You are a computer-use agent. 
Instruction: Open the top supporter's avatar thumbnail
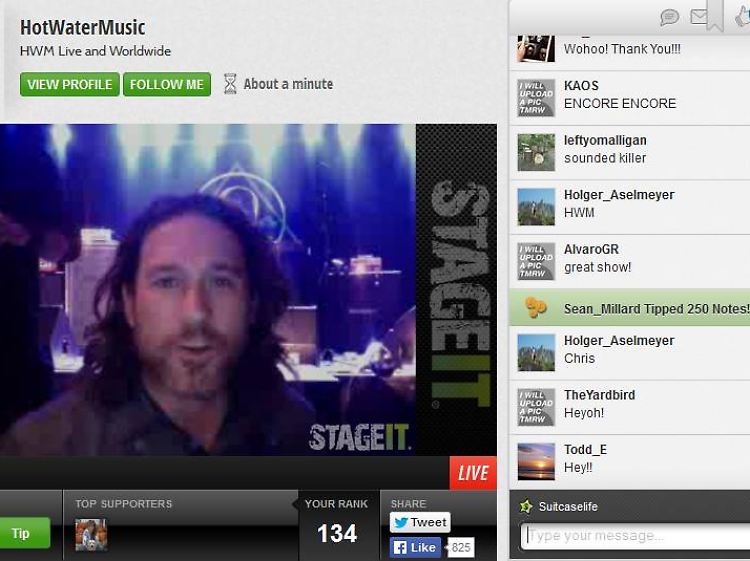click(x=91, y=535)
